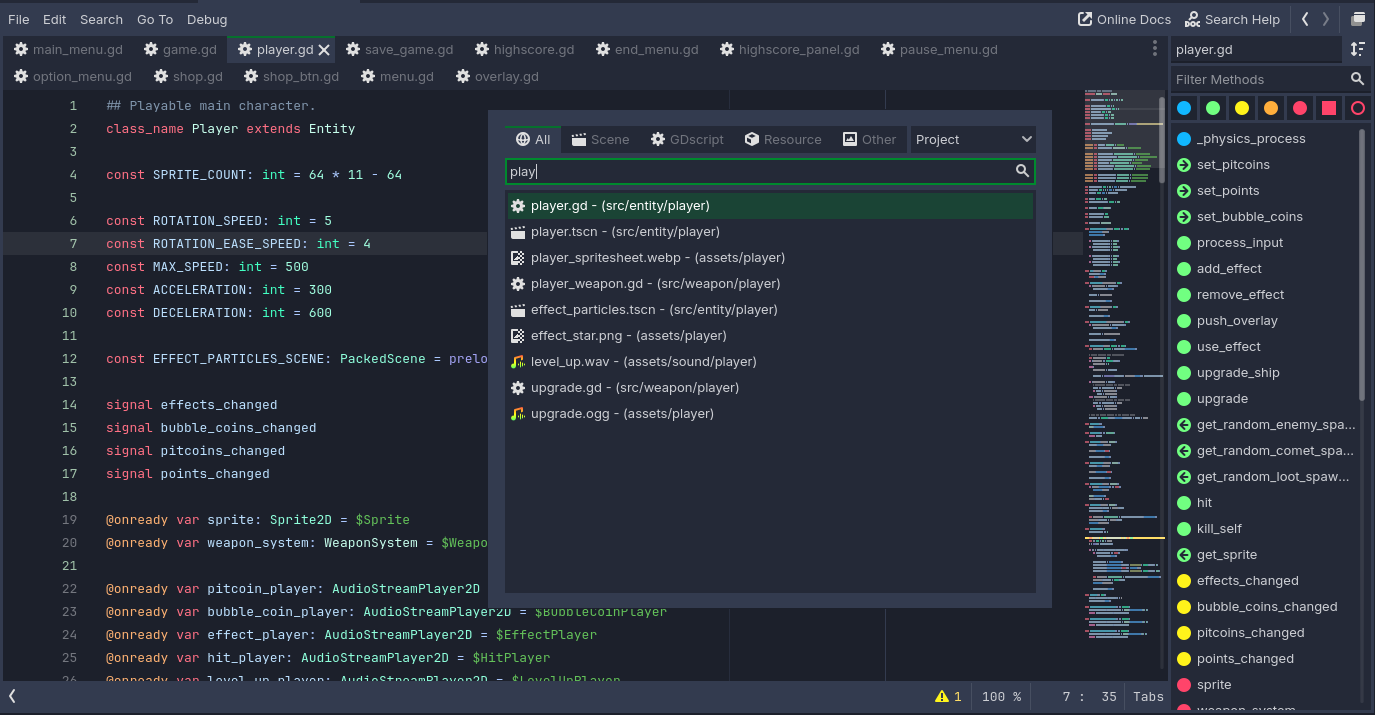Toggle the GDscript filter in quick open
The width and height of the screenshot is (1375, 715).
(686, 140)
